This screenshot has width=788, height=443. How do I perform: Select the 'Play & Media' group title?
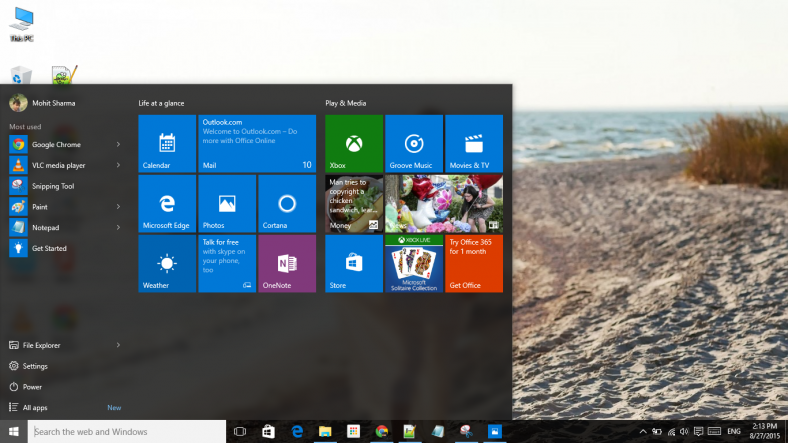345,103
